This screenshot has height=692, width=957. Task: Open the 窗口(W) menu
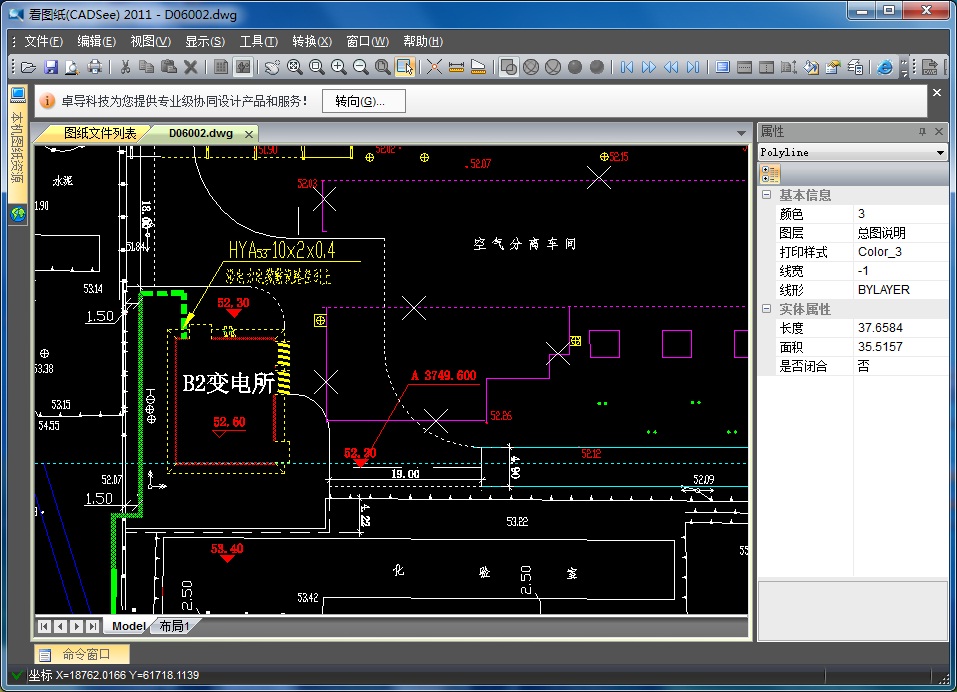[x=367, y=41]
